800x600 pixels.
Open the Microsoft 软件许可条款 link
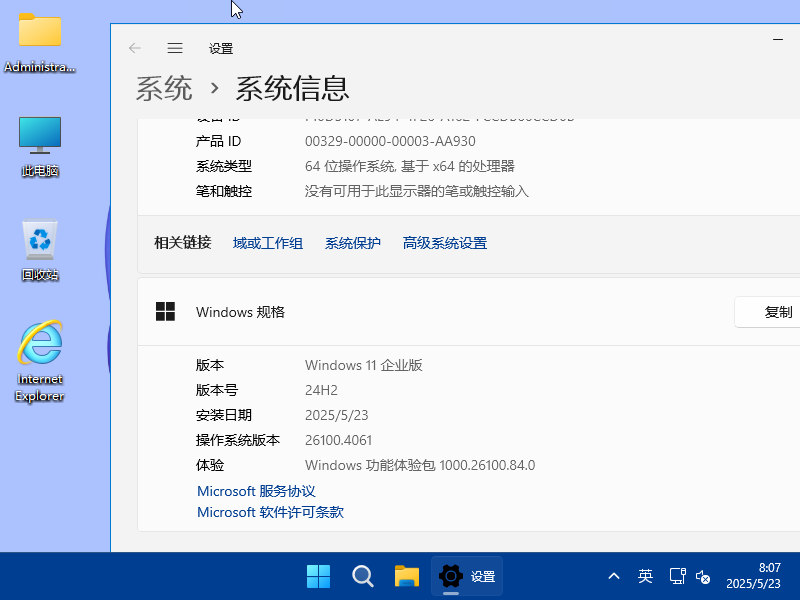pyautogui.click(x=270, y=512)
